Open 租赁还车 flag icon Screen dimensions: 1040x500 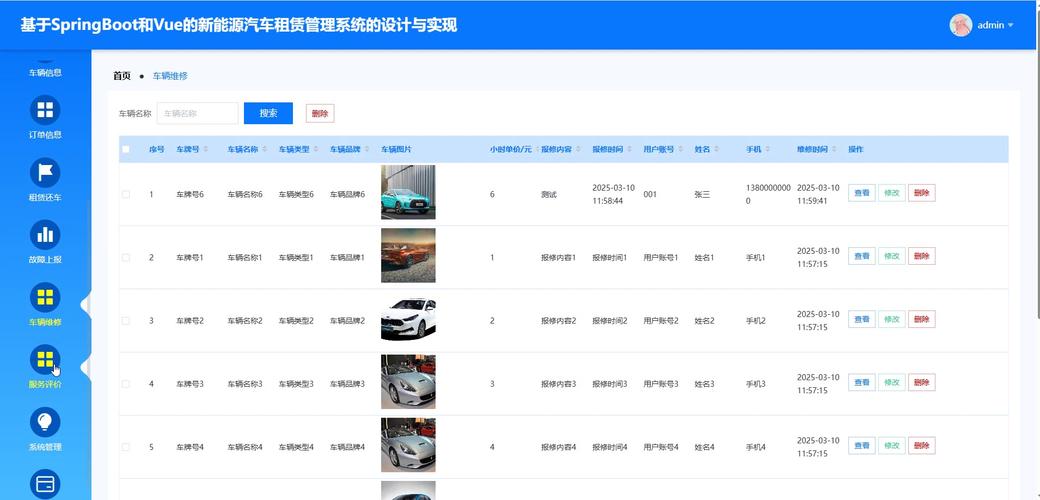(45, 172)
